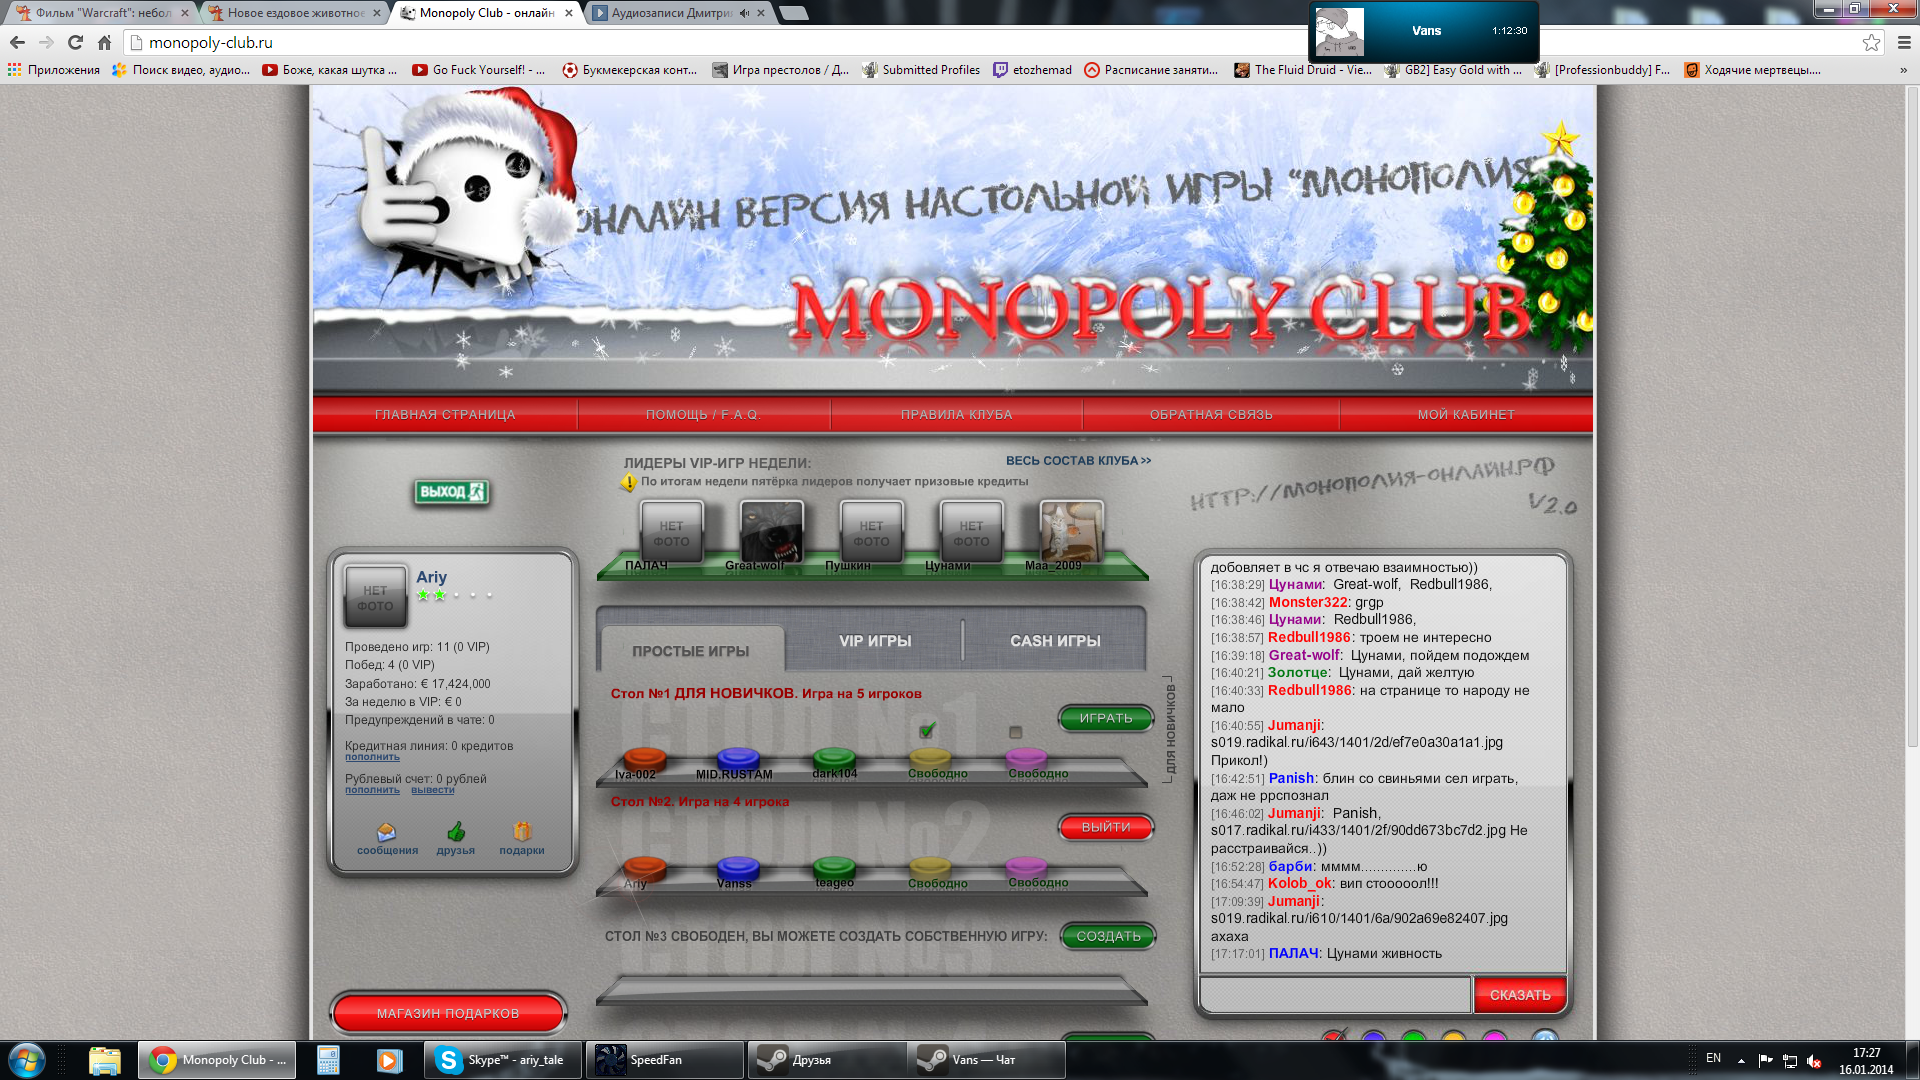Switch to ПРОСТЫЕ ИГРЫ tab
This screenshot has height=1080, width=1920.
click(691, 651)
